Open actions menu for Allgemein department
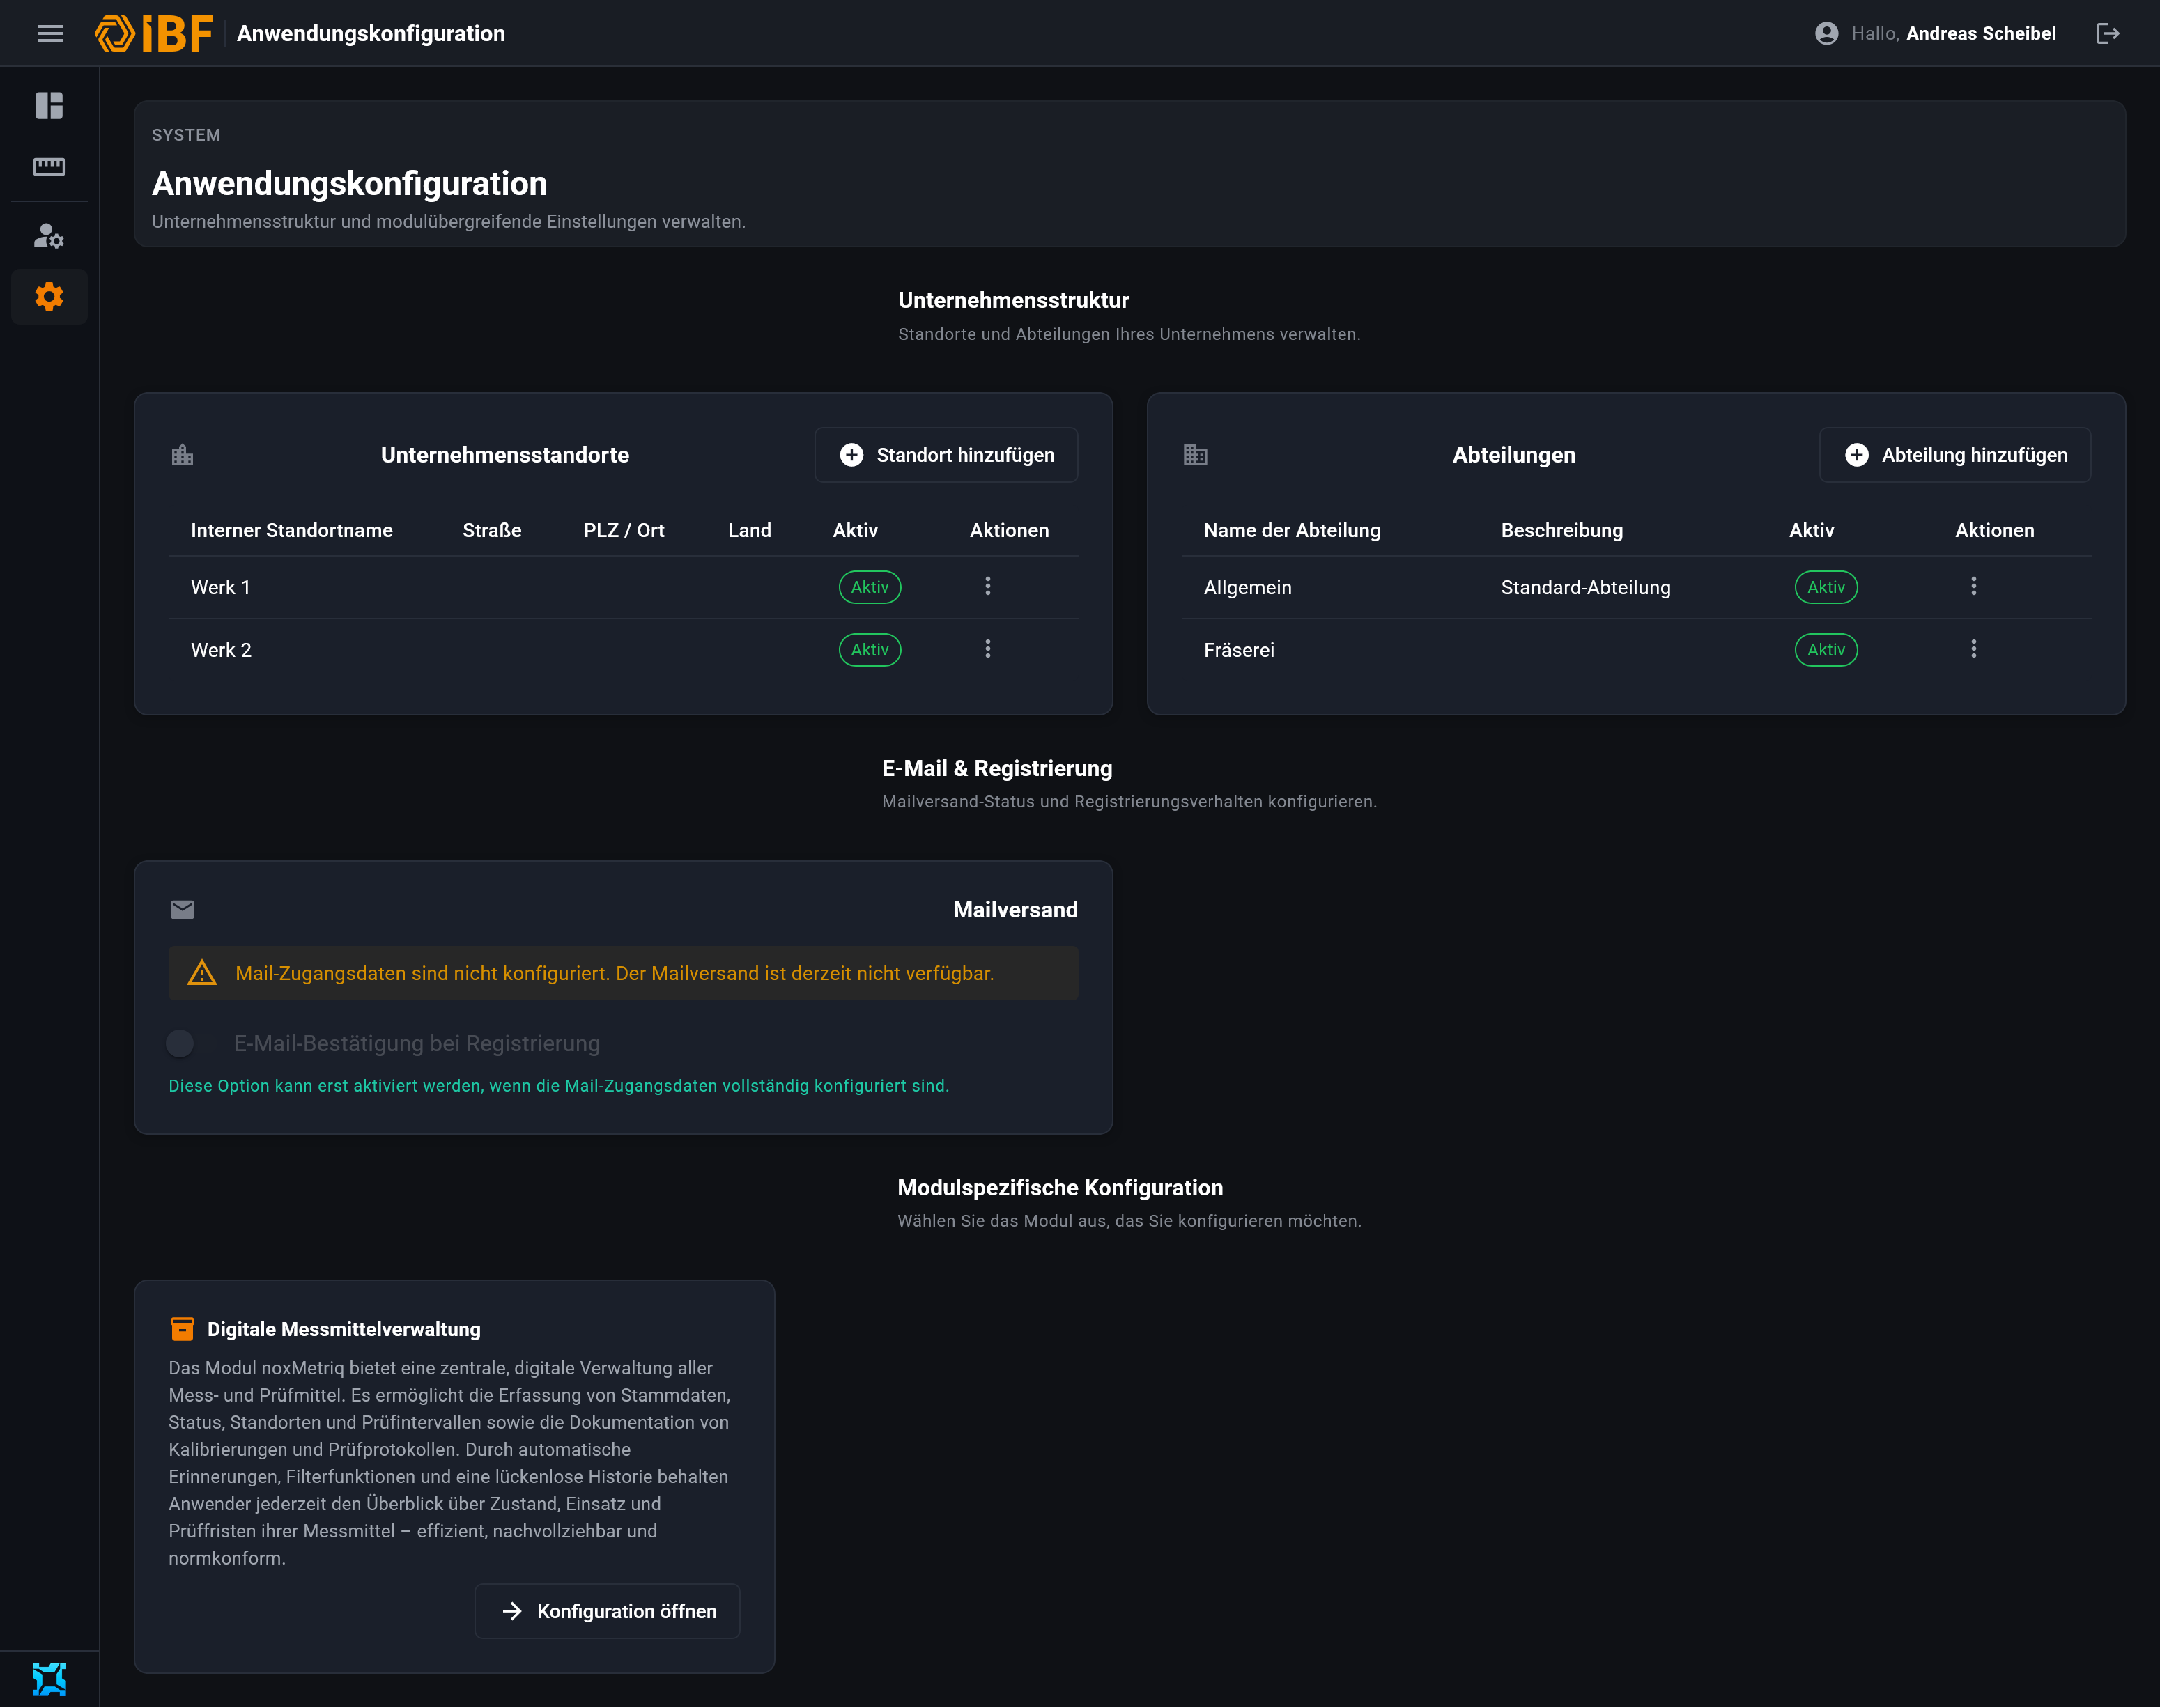Screen dimensions: 2160x1708 pos(1973,586)
